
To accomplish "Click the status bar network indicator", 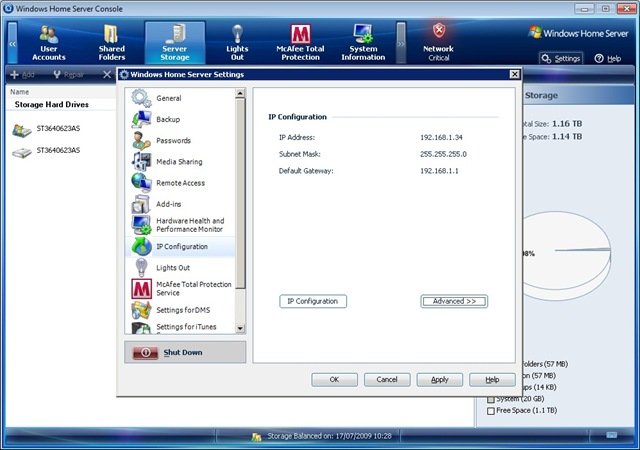I will click(x=611, y=435).
